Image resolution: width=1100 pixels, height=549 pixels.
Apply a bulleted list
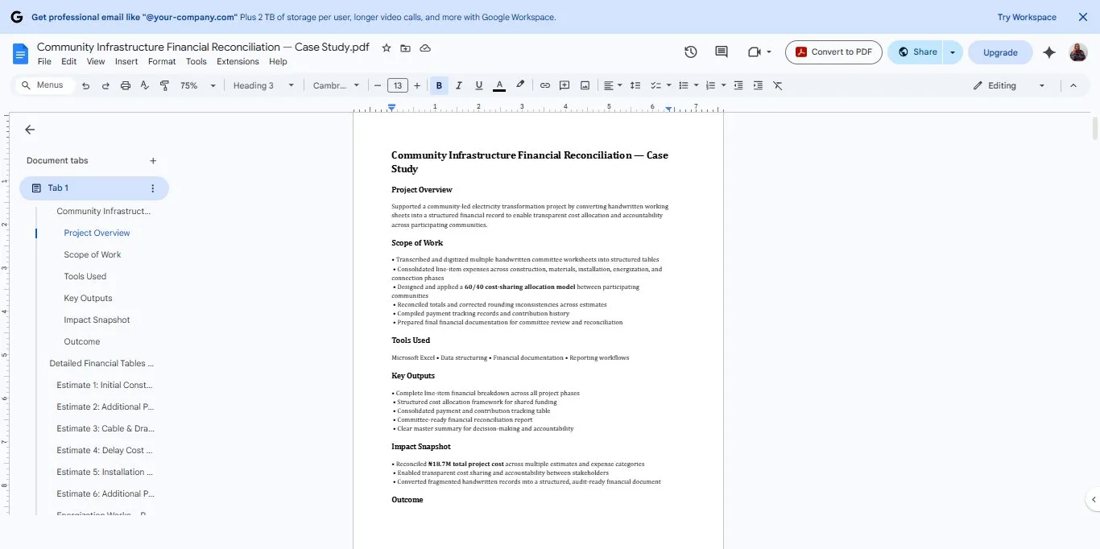point(683,86)
